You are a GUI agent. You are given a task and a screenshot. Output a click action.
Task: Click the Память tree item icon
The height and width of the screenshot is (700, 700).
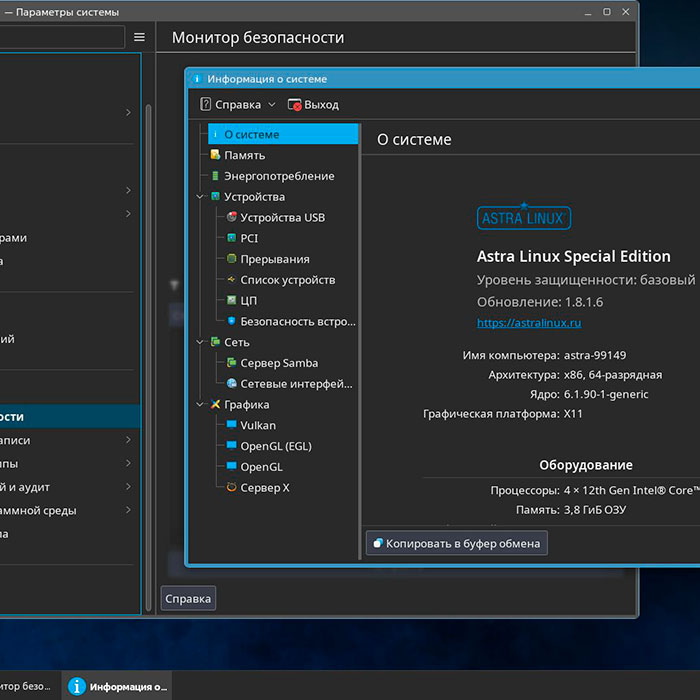click(215, 155)
